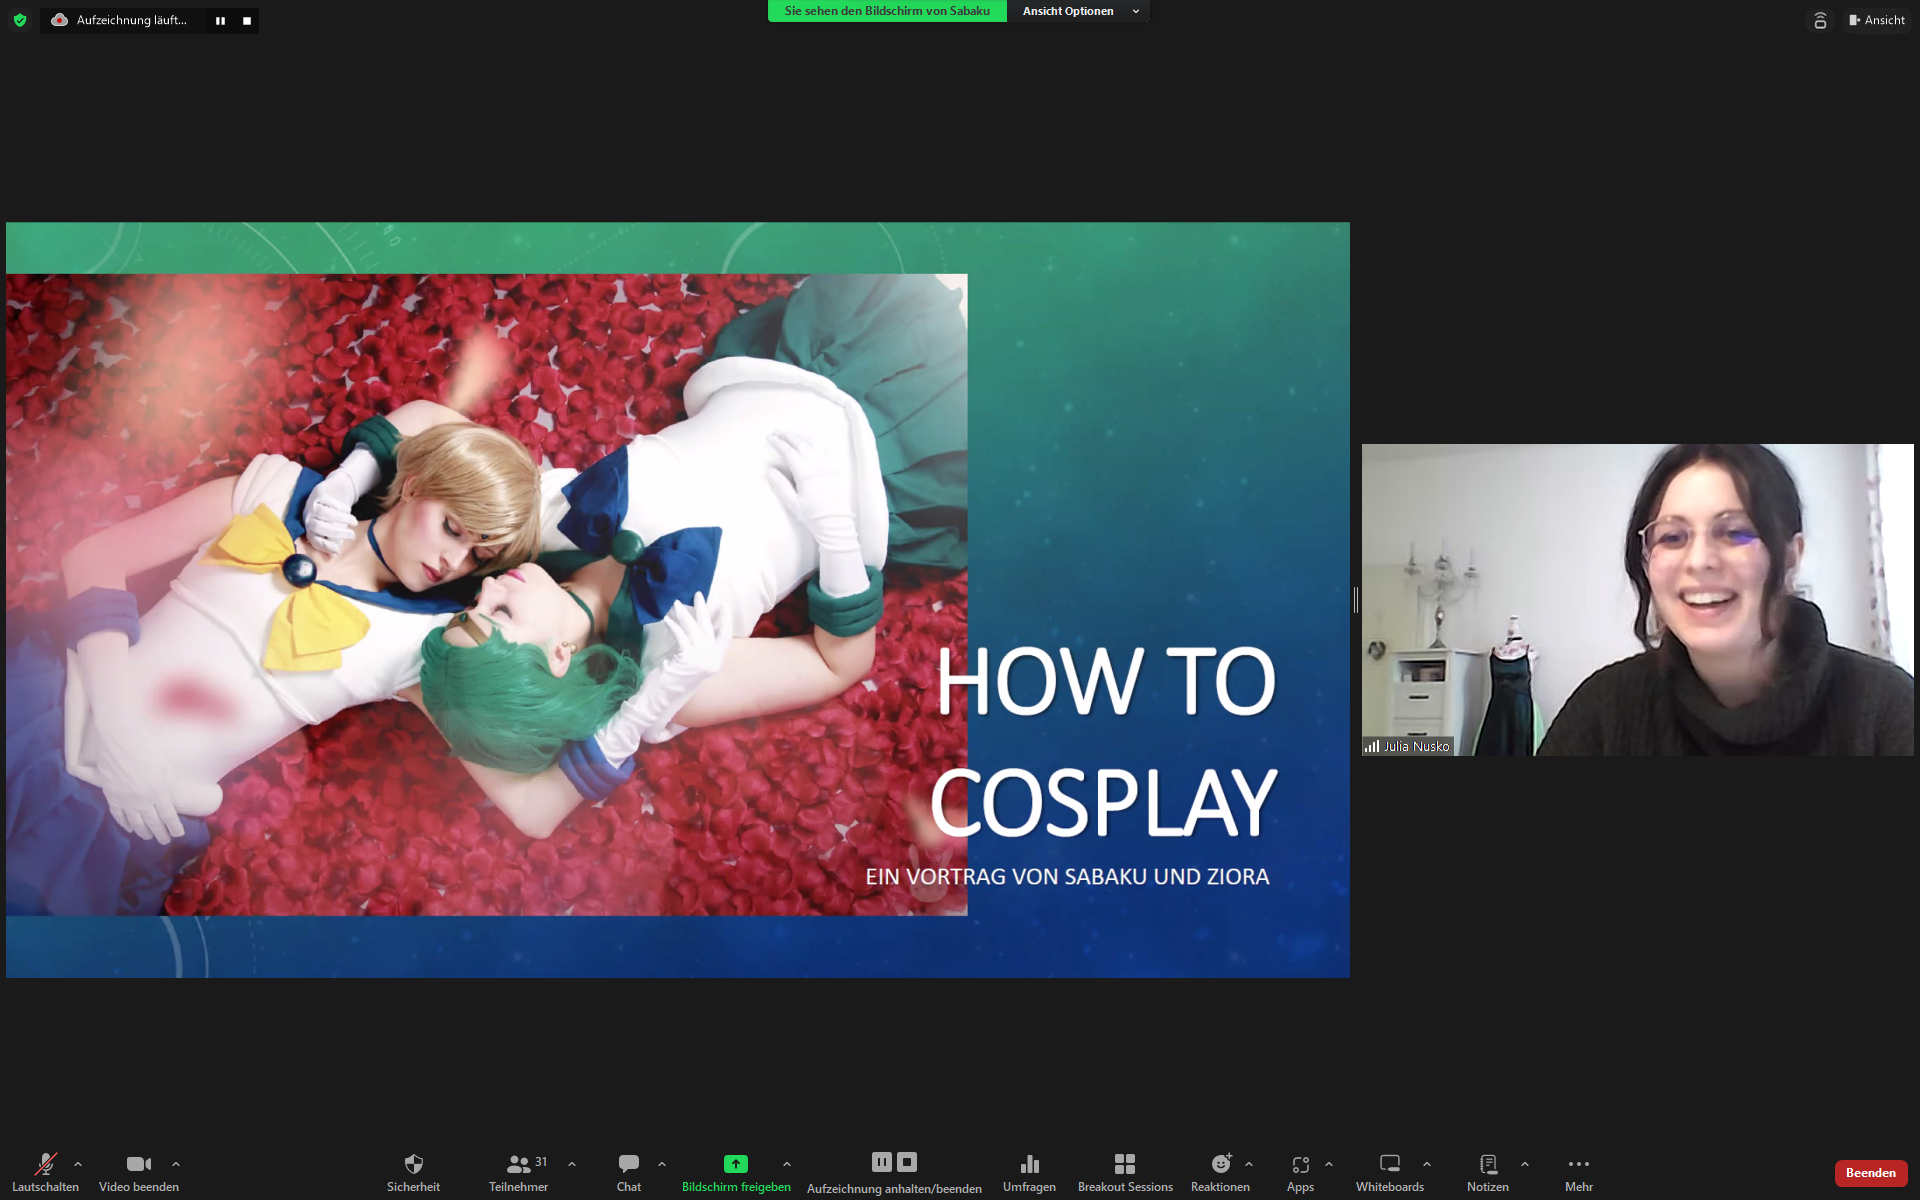Open Breakout Sessions
1920x1200 pixels.
click(1125, 1172)
